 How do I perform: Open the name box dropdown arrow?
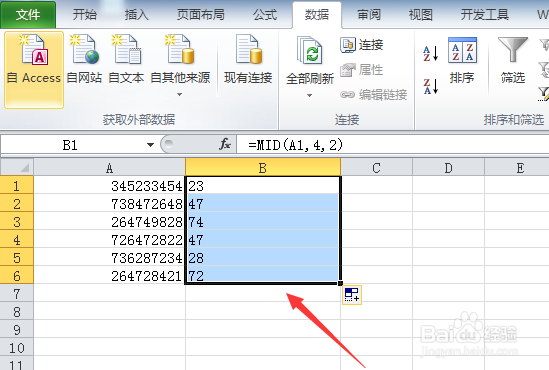coord(151,145)
